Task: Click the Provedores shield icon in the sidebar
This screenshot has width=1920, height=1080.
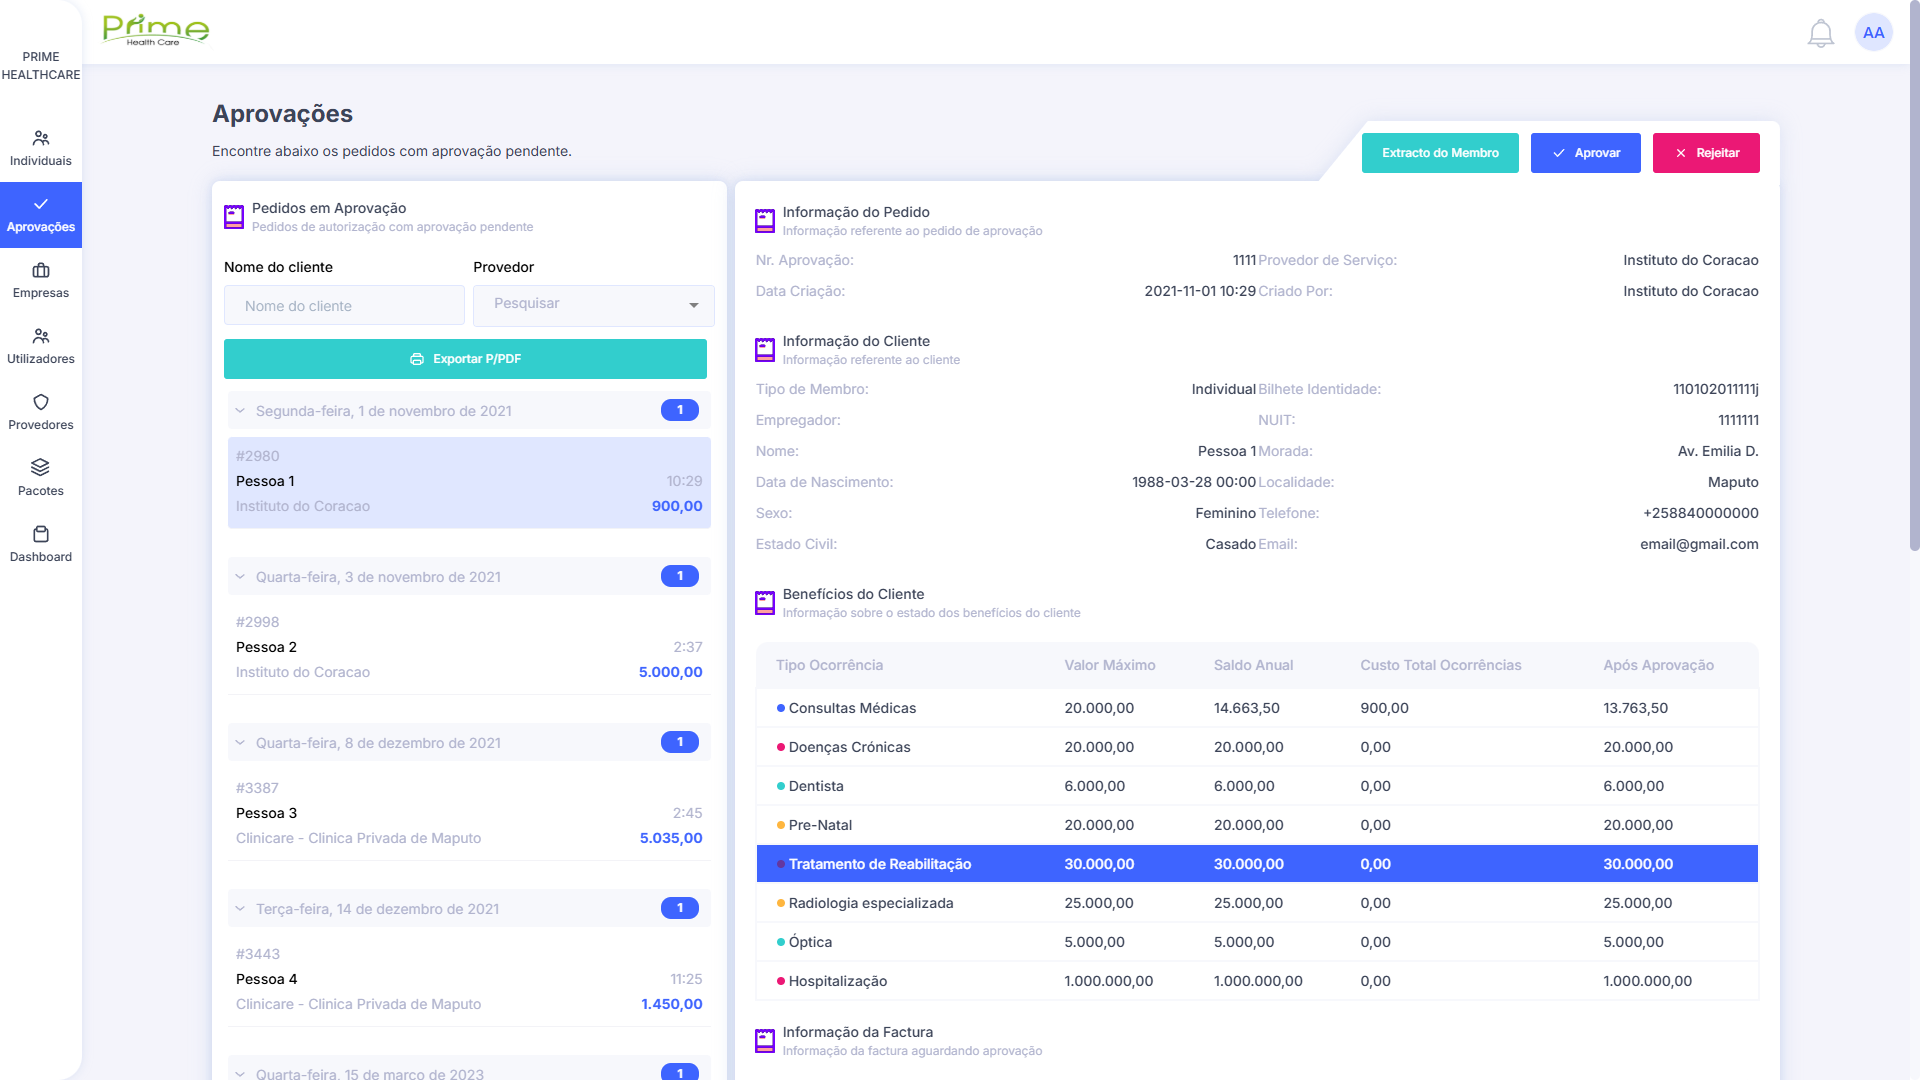Action: (41, 402)
